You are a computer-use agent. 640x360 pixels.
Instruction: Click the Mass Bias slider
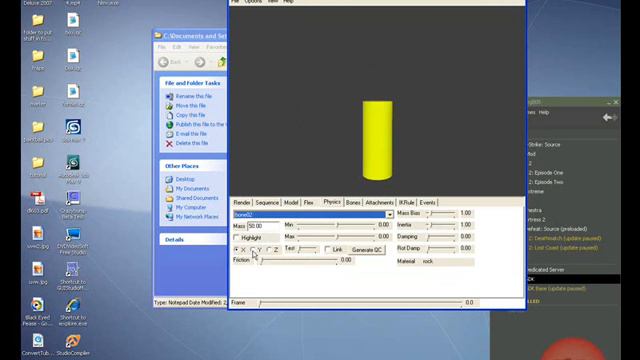(x=441, y=213)
